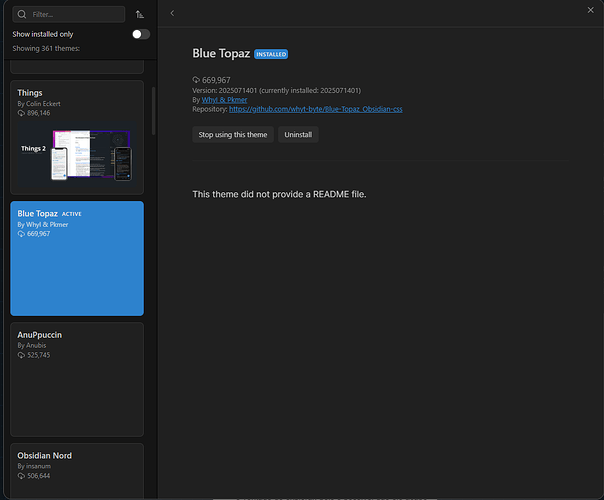Open the Blue Topaz GitHub repository link
The height and width of the screenshot is (500, 604).
(315, 109)
